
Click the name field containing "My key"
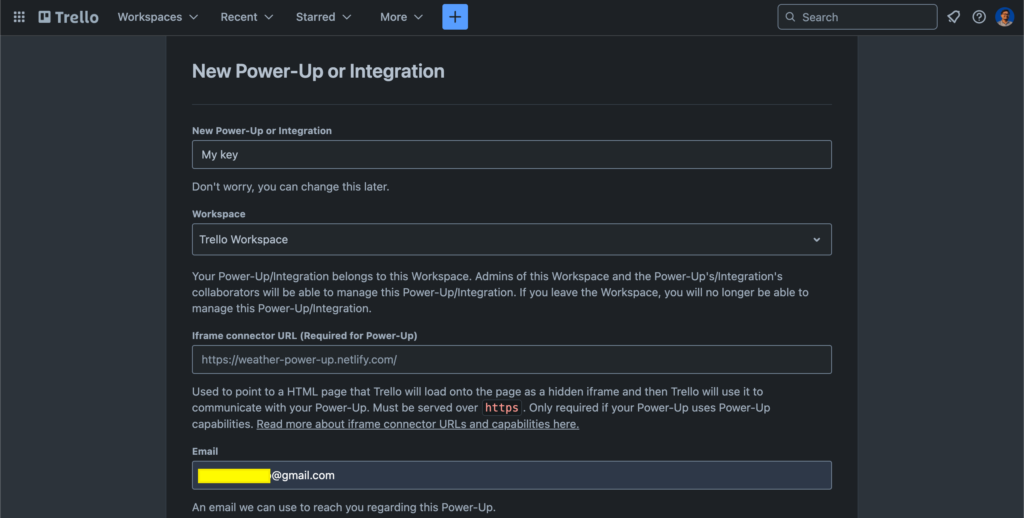pos(511,155)
